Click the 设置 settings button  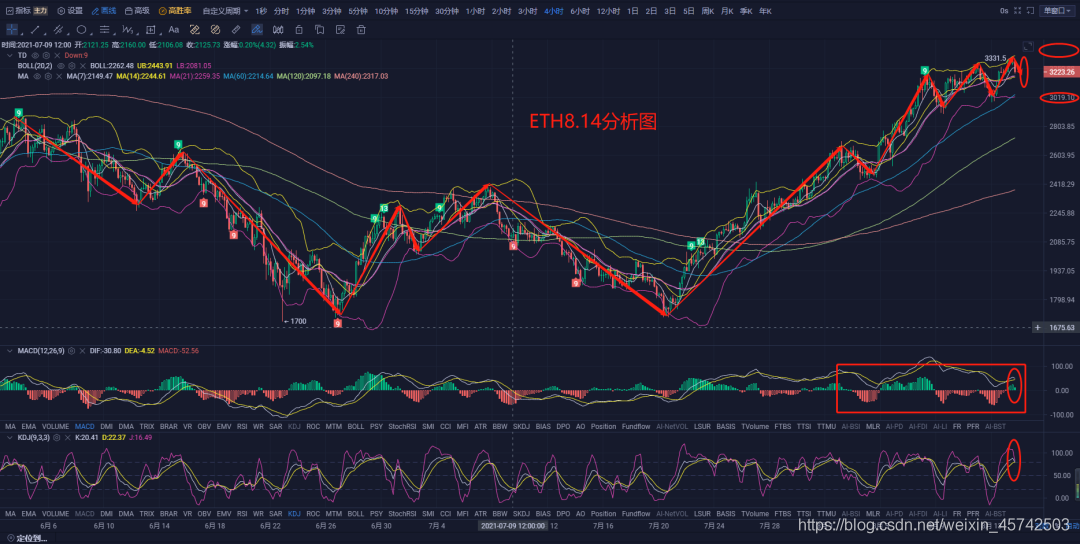coord(70,10)
